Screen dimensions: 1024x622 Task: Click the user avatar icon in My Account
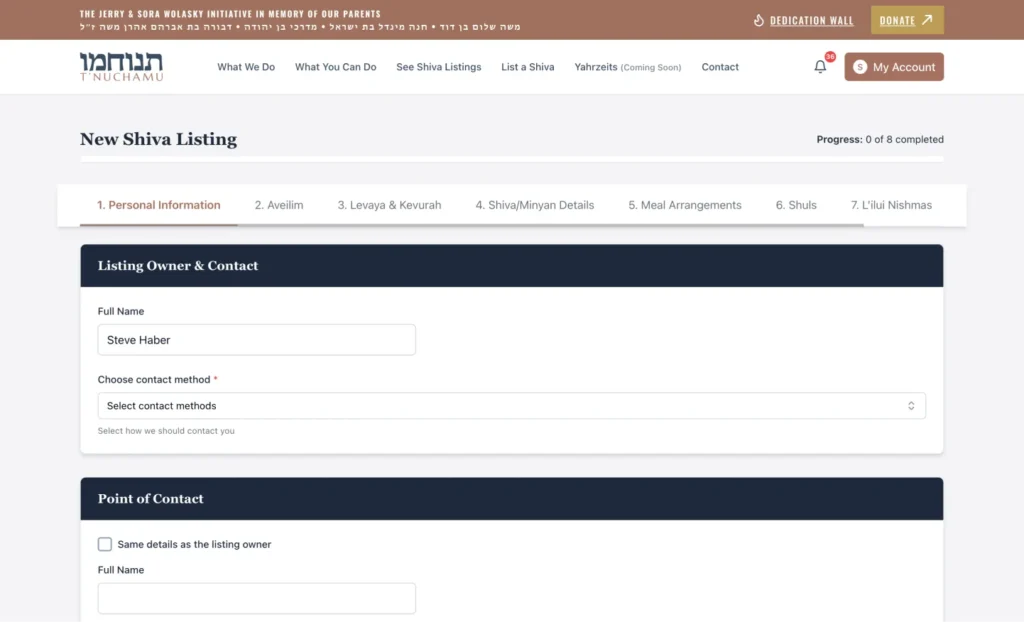pos(860,67)
